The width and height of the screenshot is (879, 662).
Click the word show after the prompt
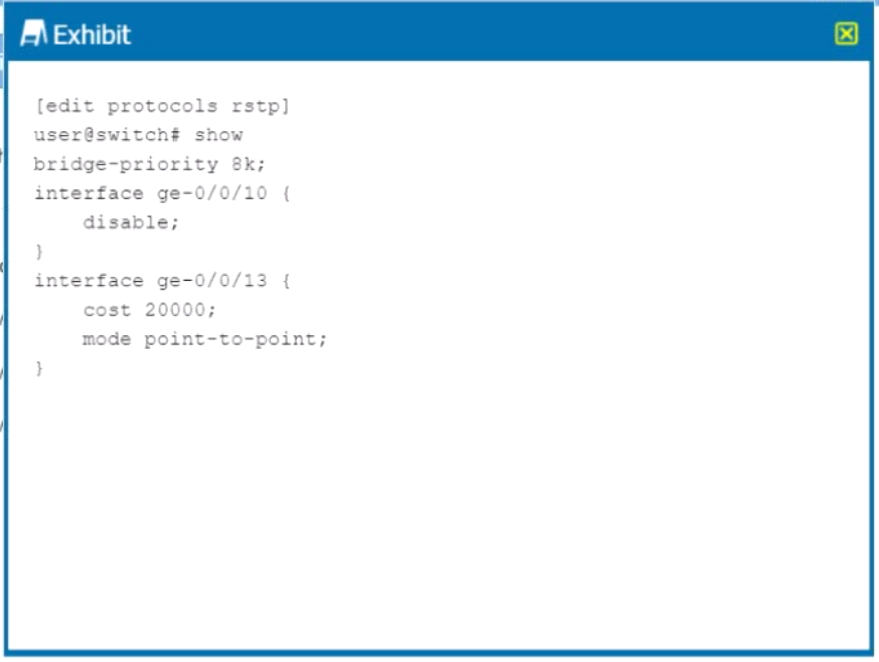219,135
